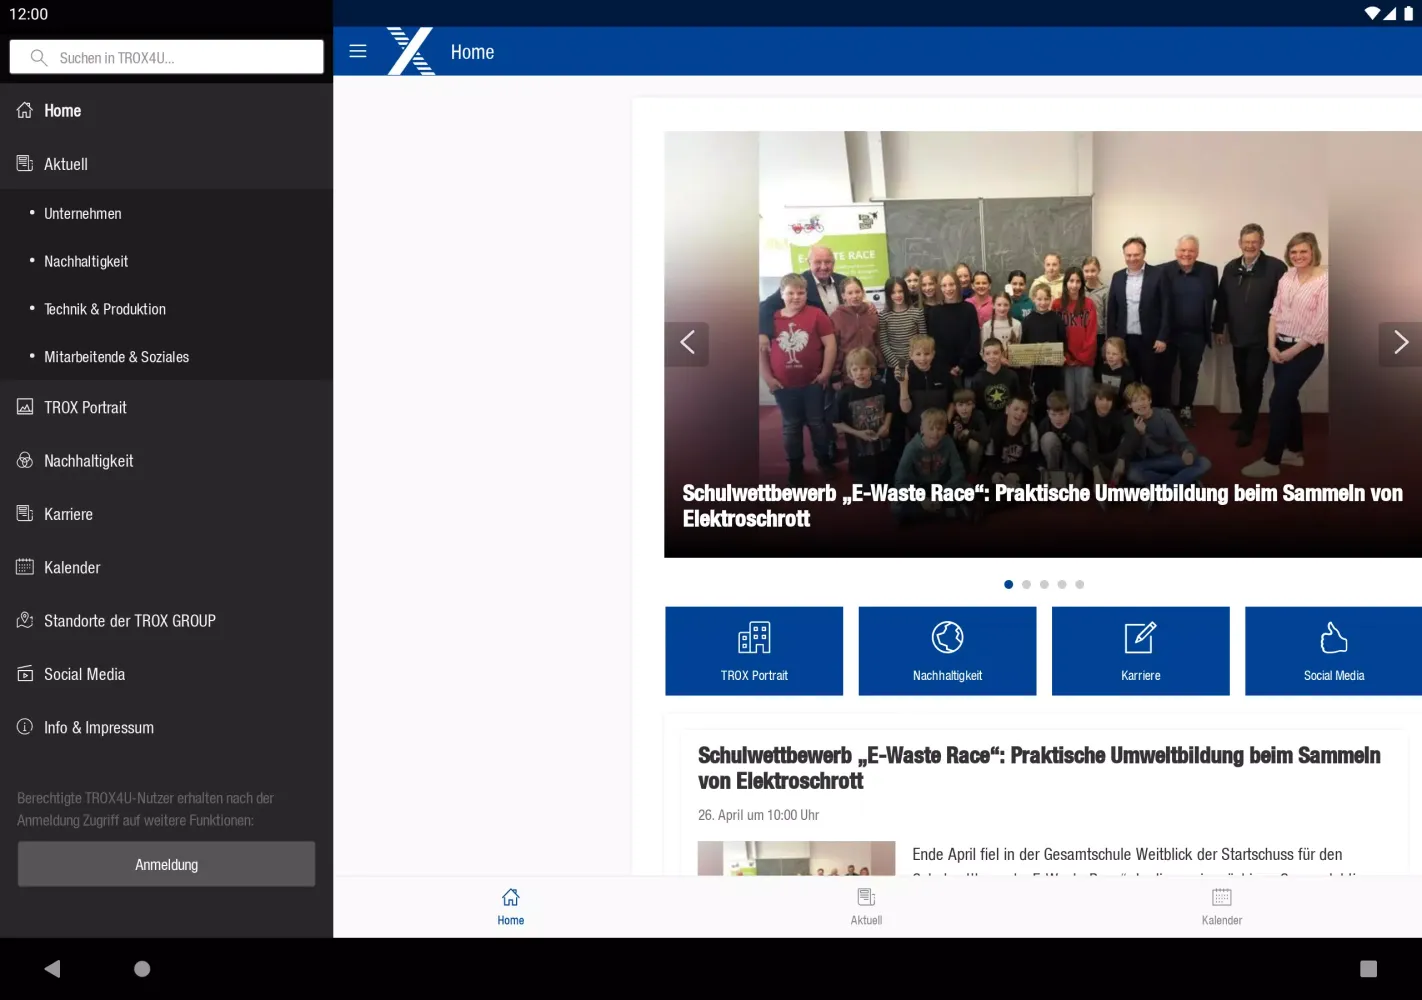
Task: Open the Nachhaltigkeit globe tile
Action: tap(947, 651)
